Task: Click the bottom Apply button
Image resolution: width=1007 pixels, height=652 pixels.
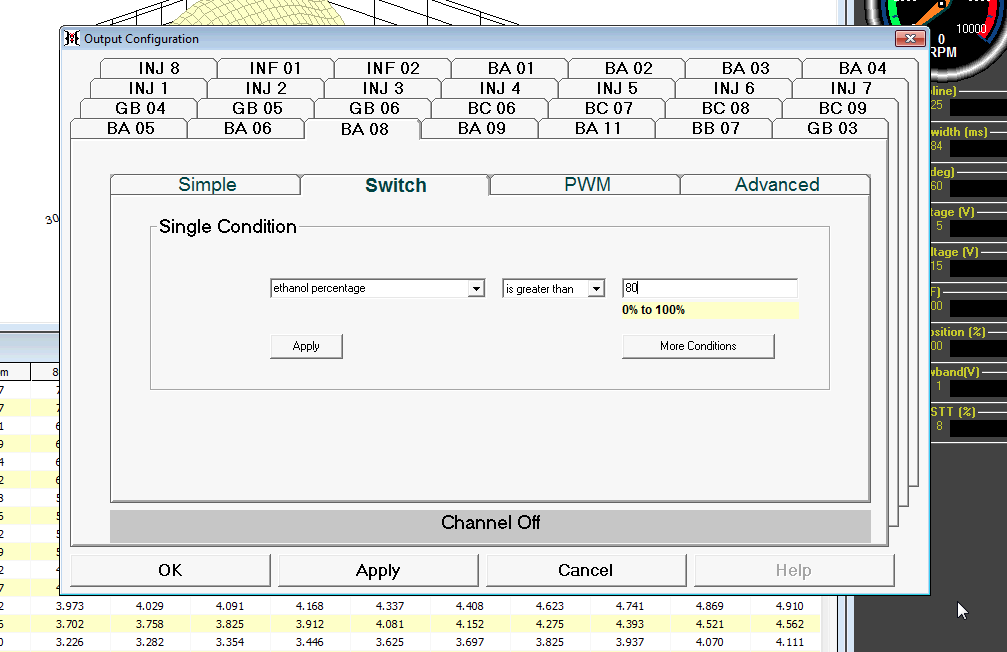Action: point(378,570)
